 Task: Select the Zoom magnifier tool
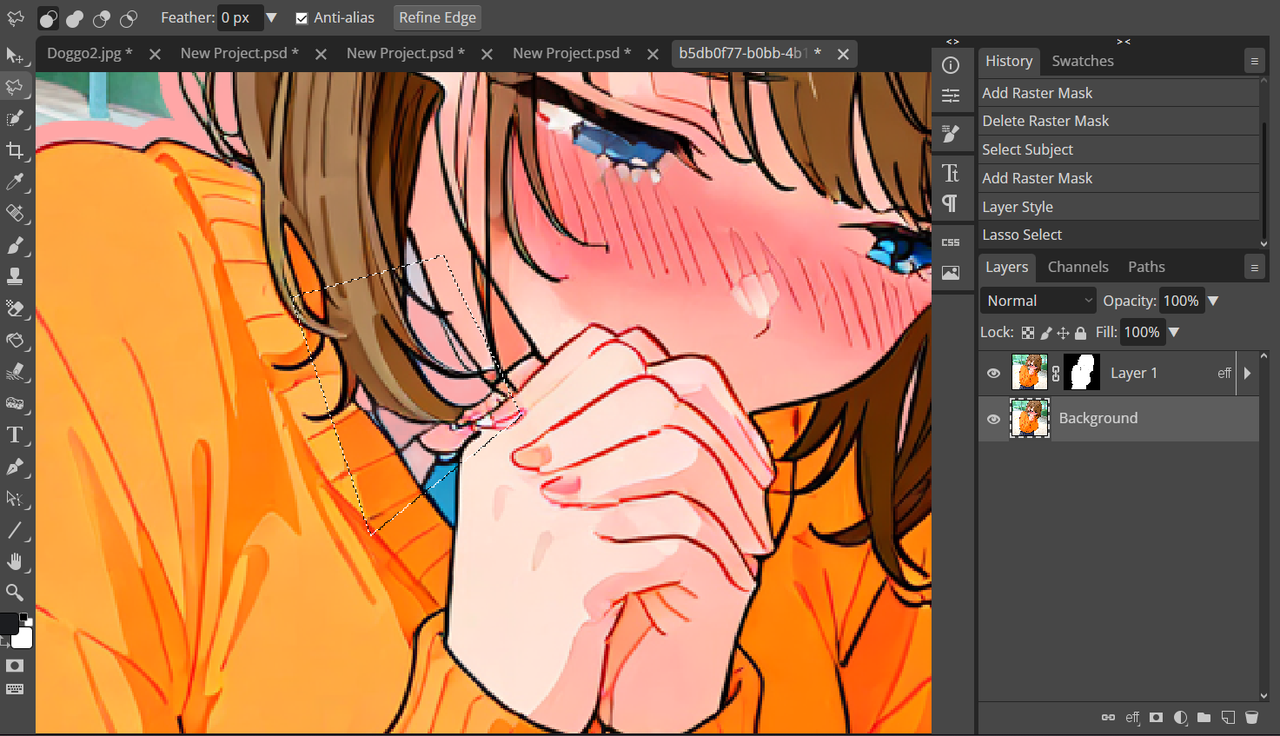15,593
